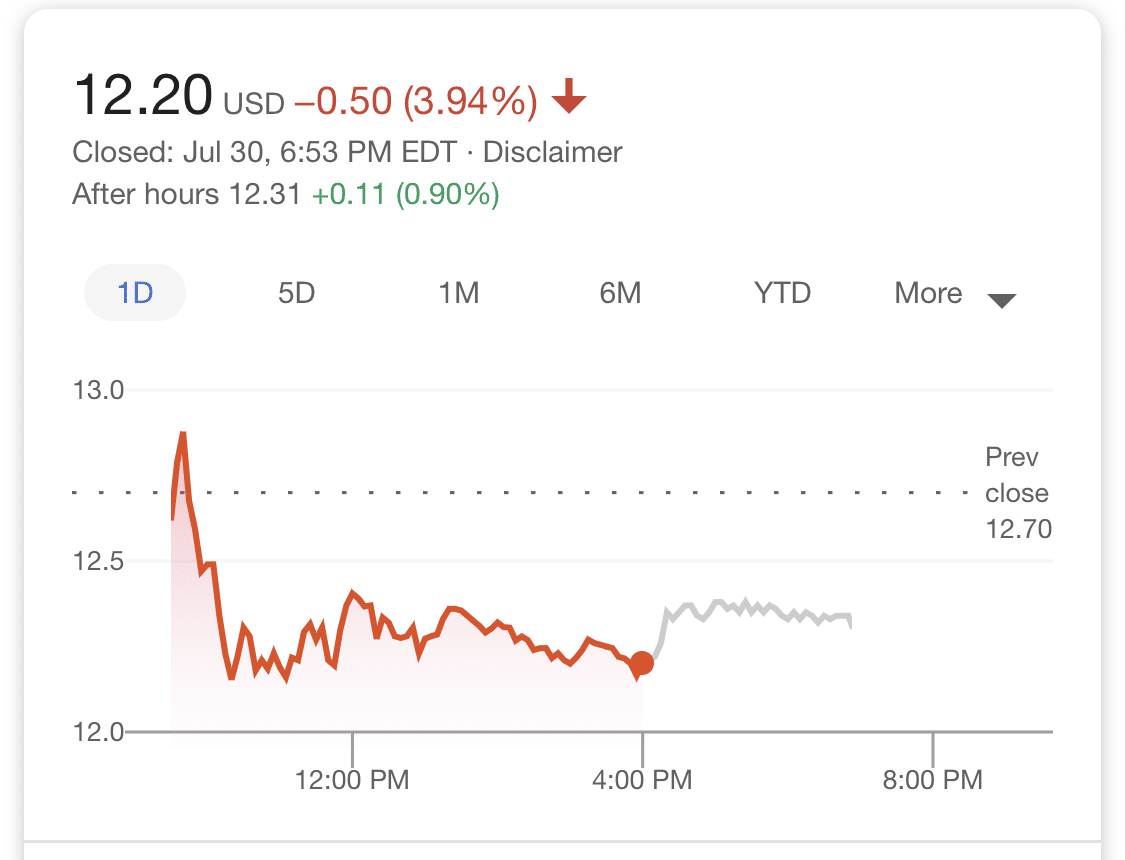Click the More menu chevron arrow
Viewport: 1125px width, 860px height.
1002,298
